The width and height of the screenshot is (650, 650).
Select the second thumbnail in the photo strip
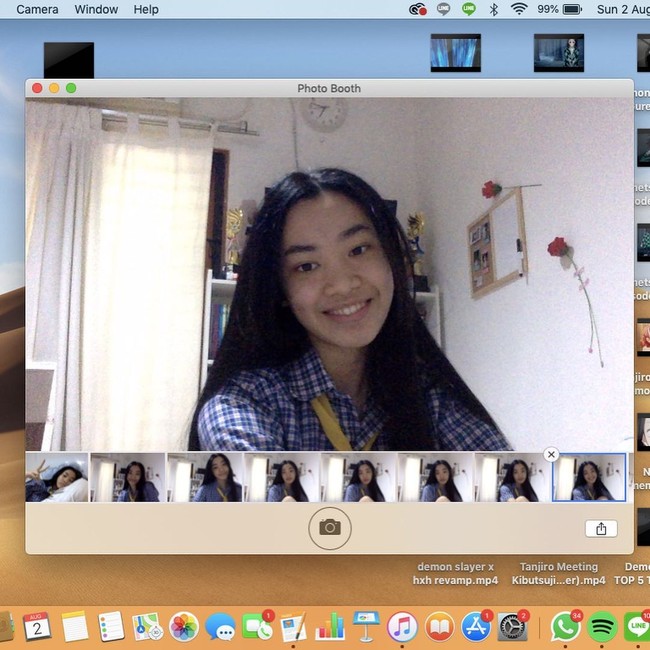coord(127,477)
